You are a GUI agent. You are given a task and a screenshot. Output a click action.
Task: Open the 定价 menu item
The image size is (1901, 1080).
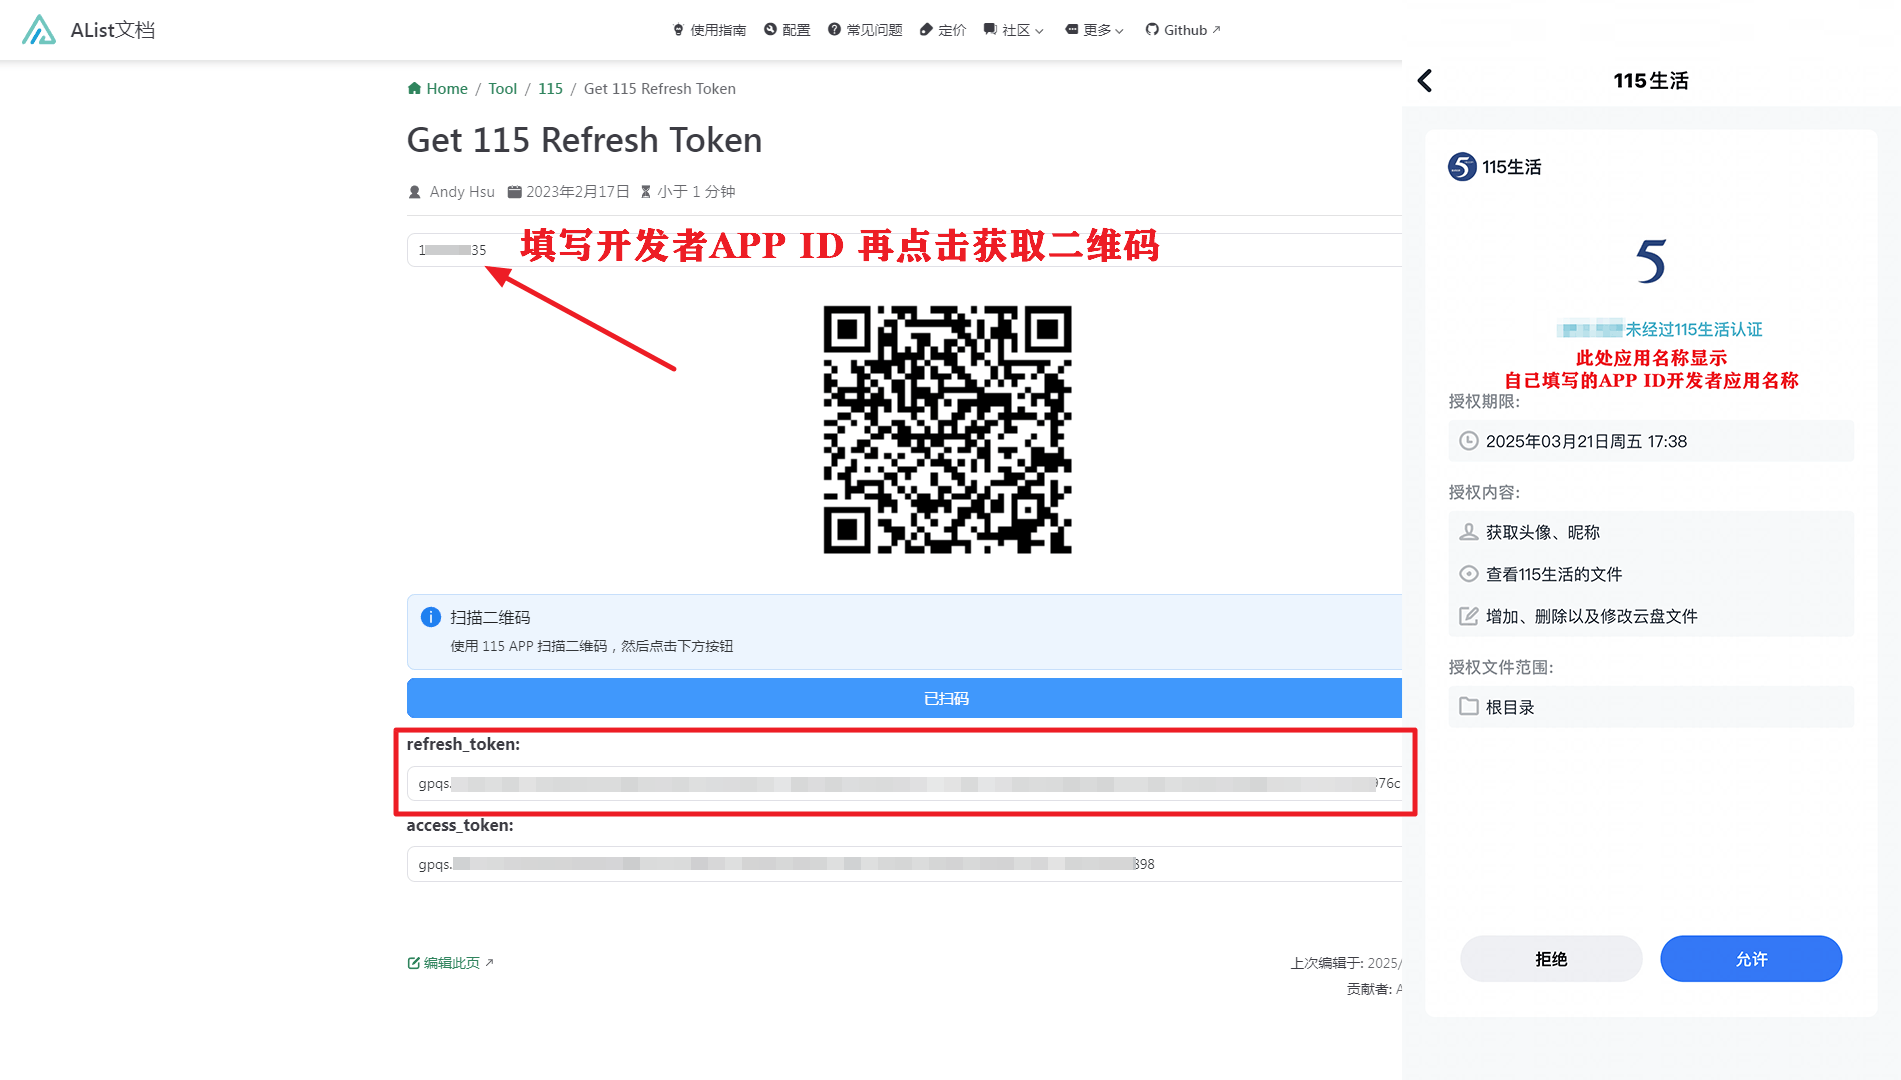tap(942, 30)
